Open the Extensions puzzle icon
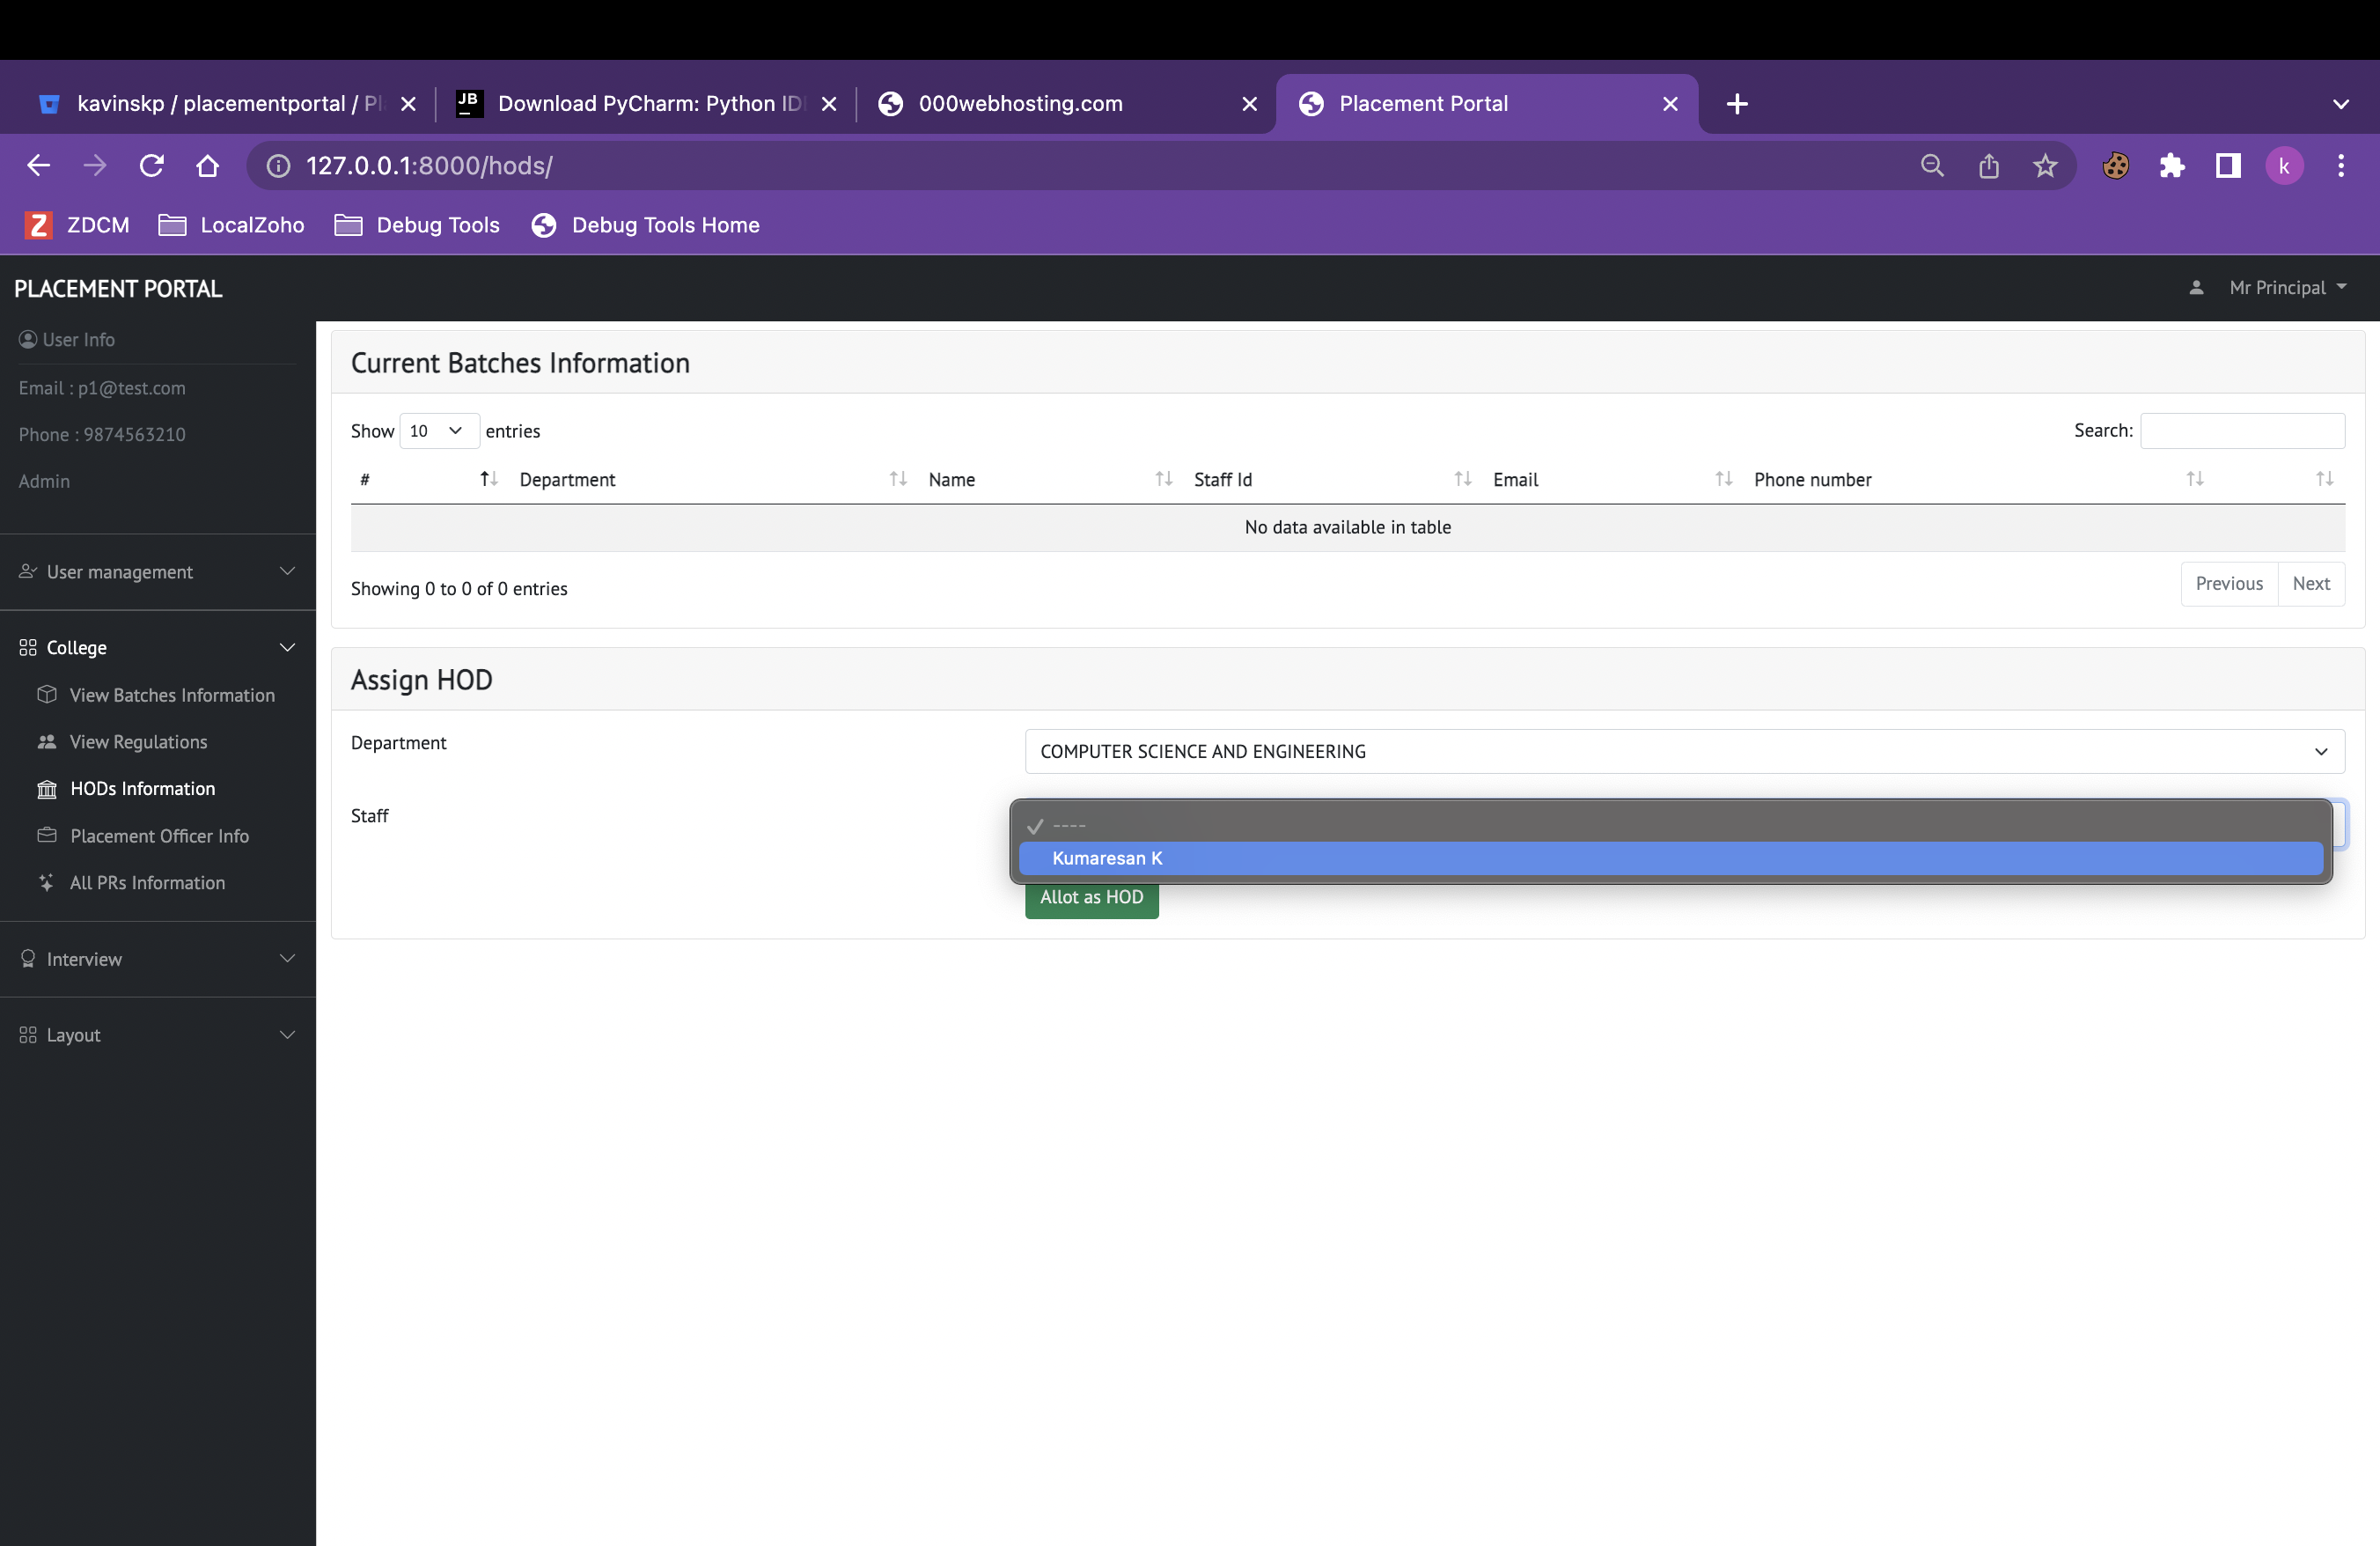 click(2172, 165)
